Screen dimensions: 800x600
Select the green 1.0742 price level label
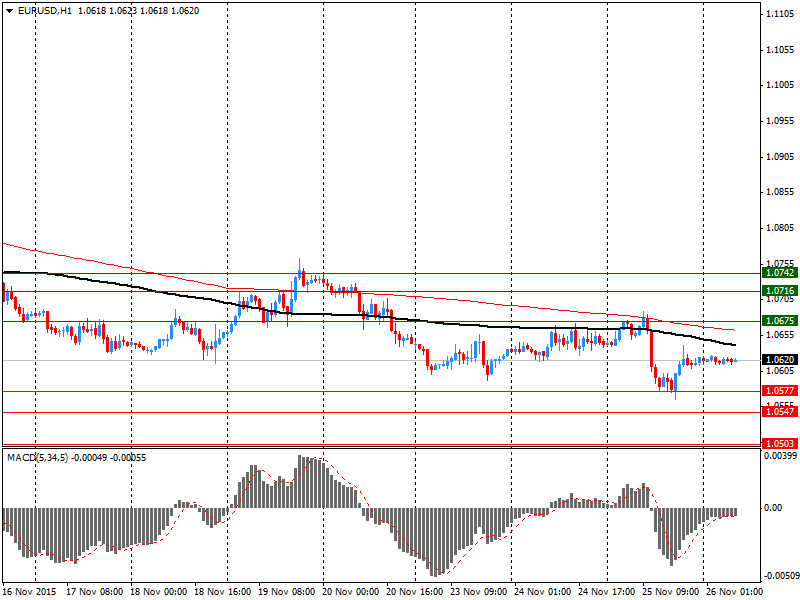(x=778, y=272)
